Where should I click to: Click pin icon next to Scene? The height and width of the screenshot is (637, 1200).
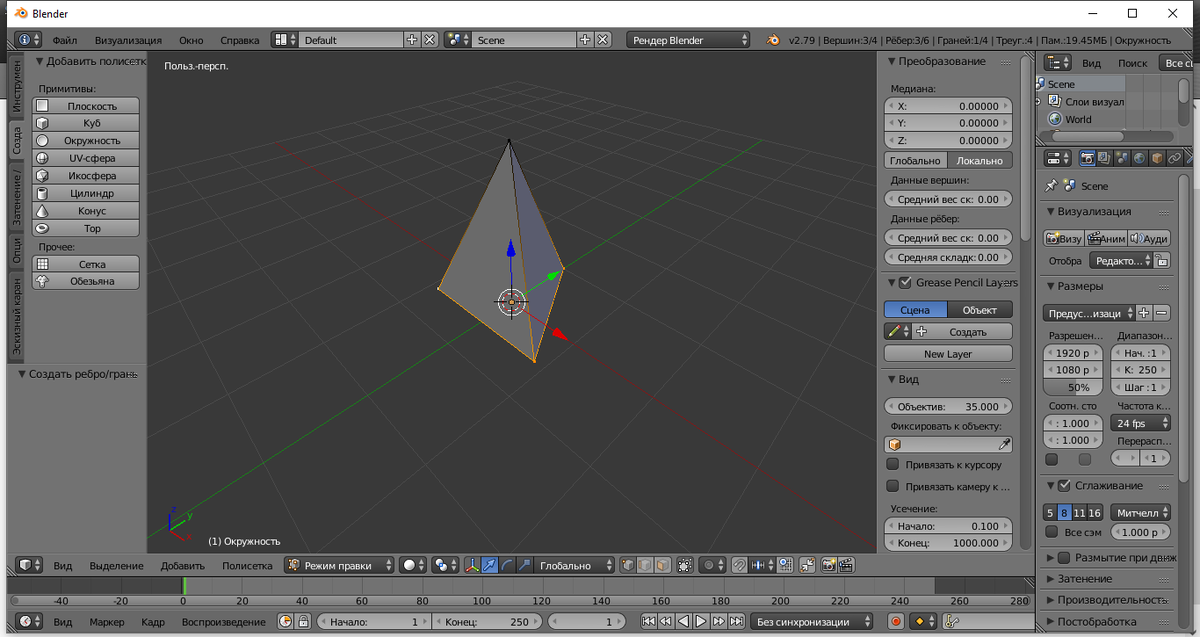point(1051,186)
